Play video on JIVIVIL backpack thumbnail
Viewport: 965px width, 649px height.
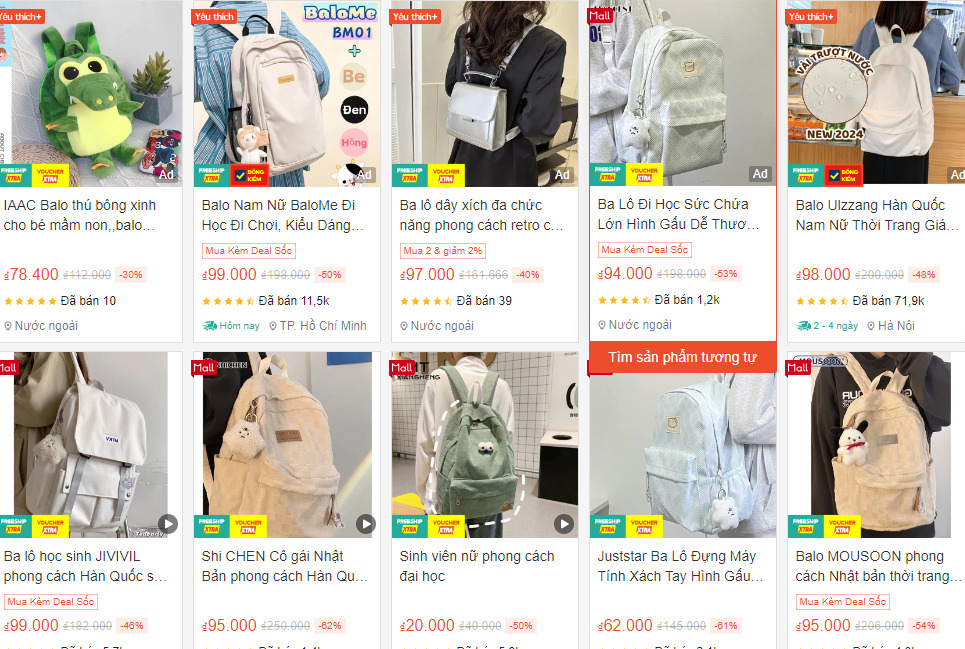(x=168, y=524)
